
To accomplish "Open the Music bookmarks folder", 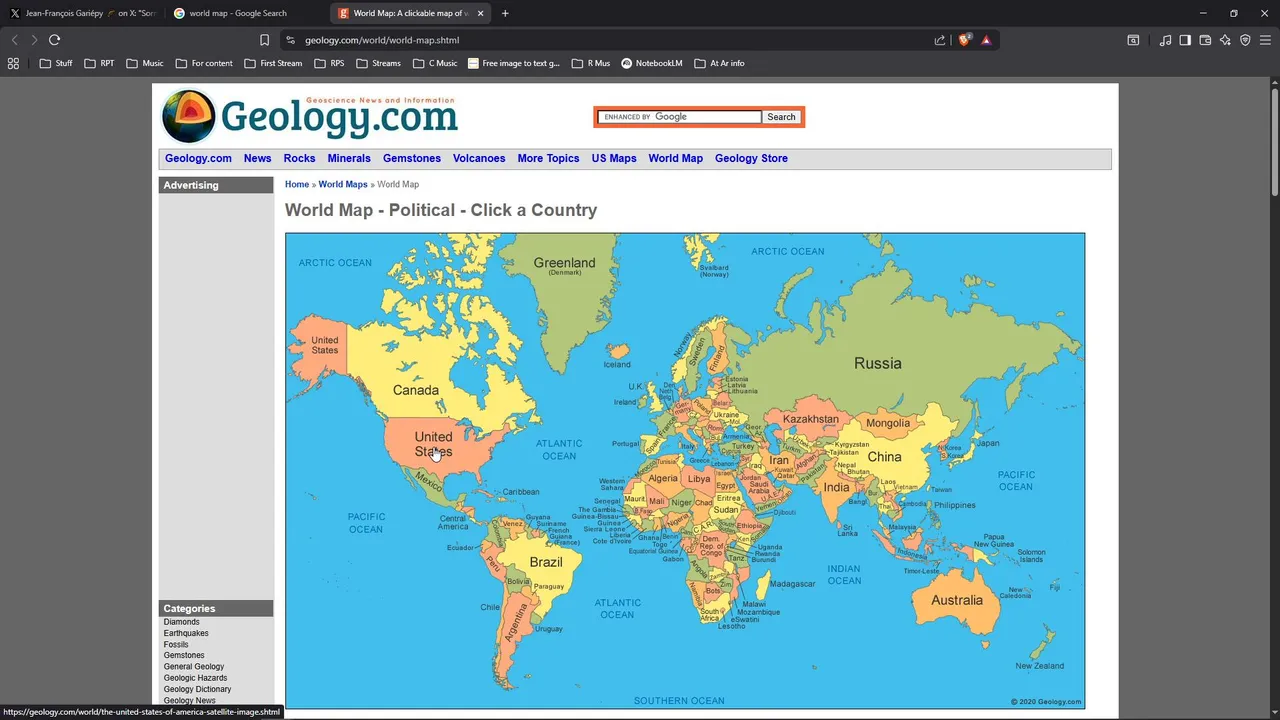I will 145,63.
